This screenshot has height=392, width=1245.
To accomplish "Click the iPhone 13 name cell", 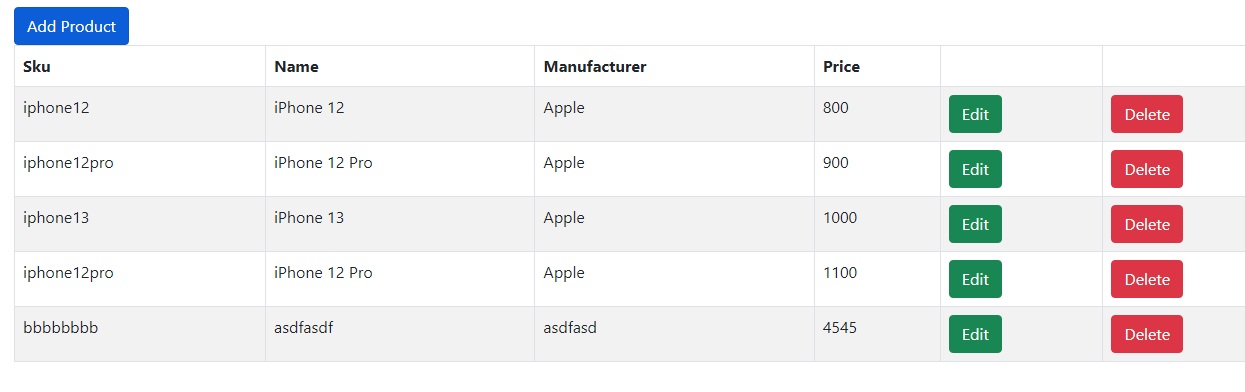I will pyautogui.click(x=400, y=224).
